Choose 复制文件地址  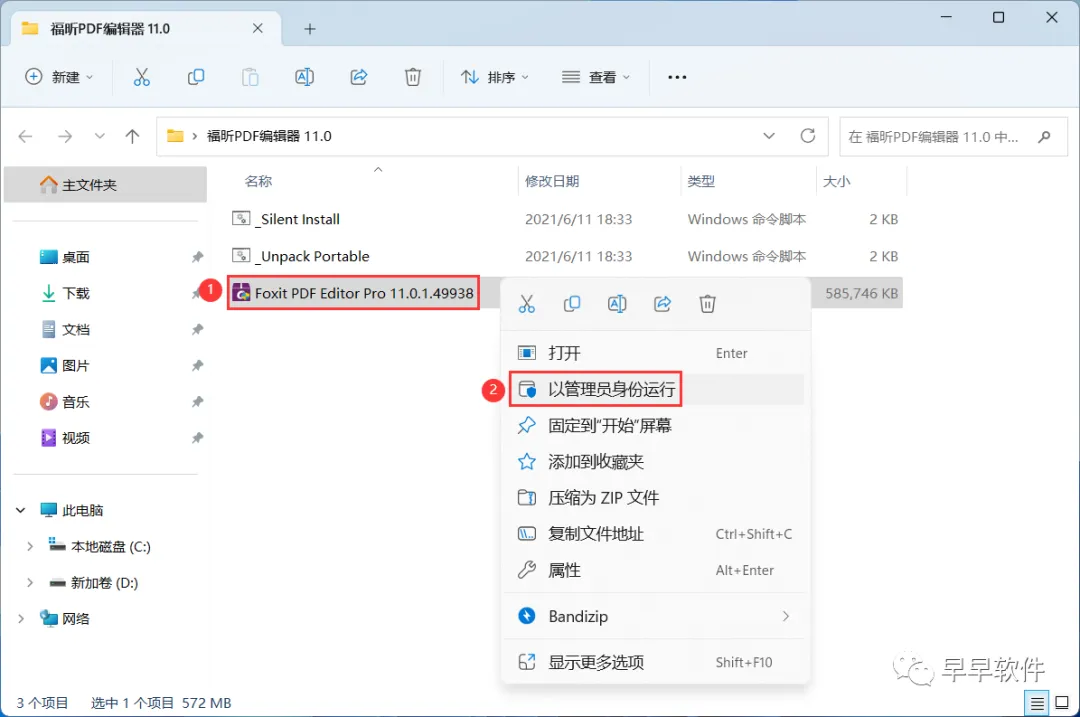[655, 534]
